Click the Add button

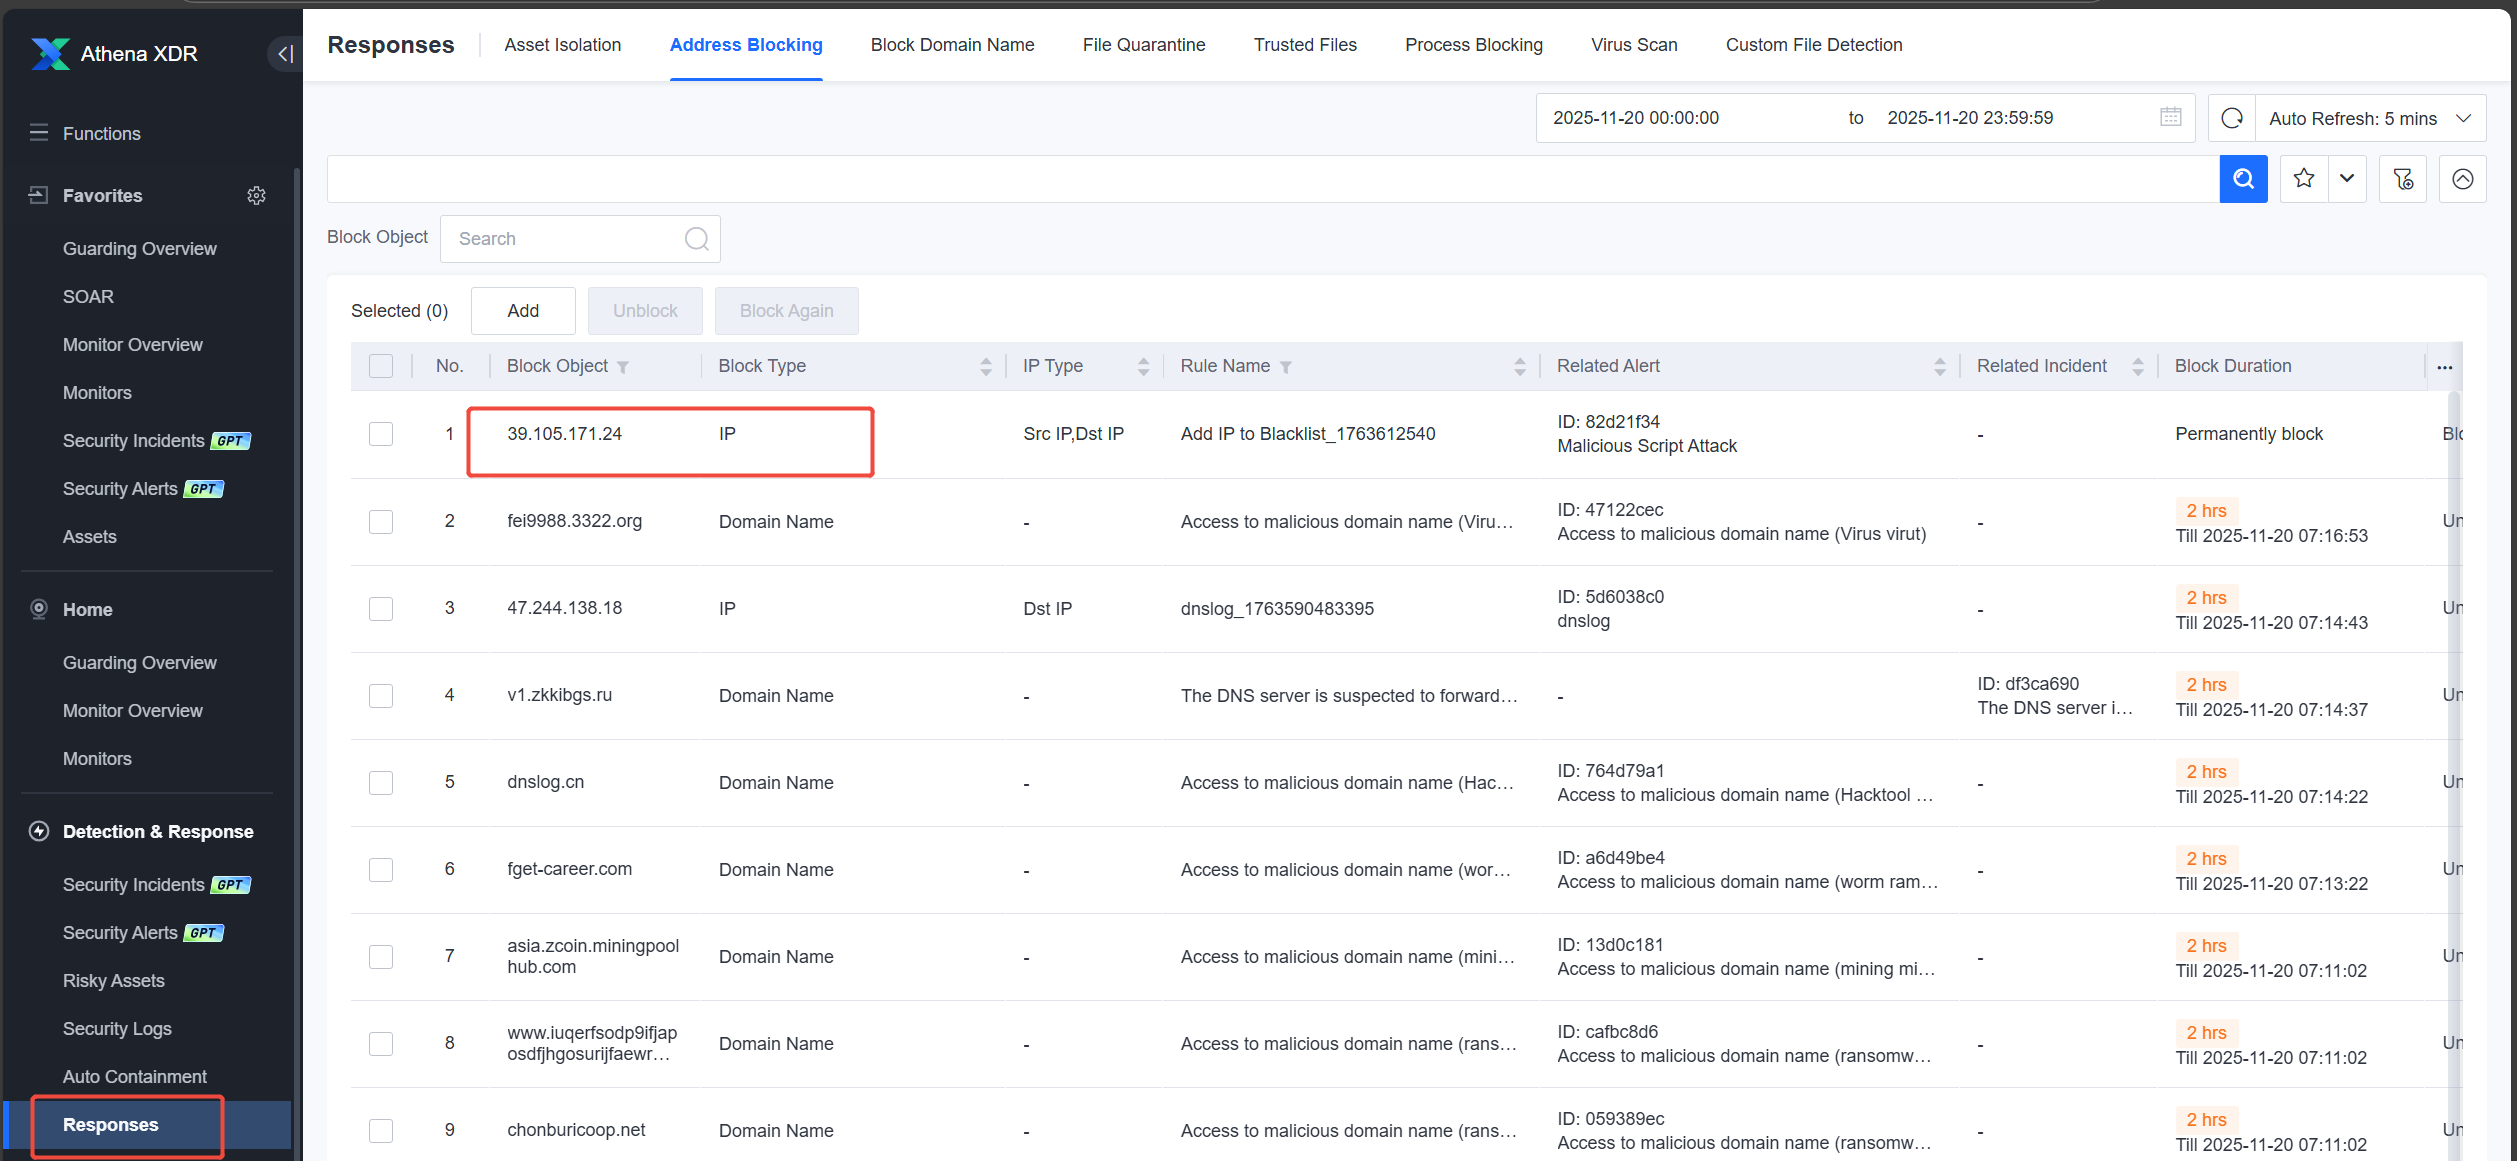point(523,311)
